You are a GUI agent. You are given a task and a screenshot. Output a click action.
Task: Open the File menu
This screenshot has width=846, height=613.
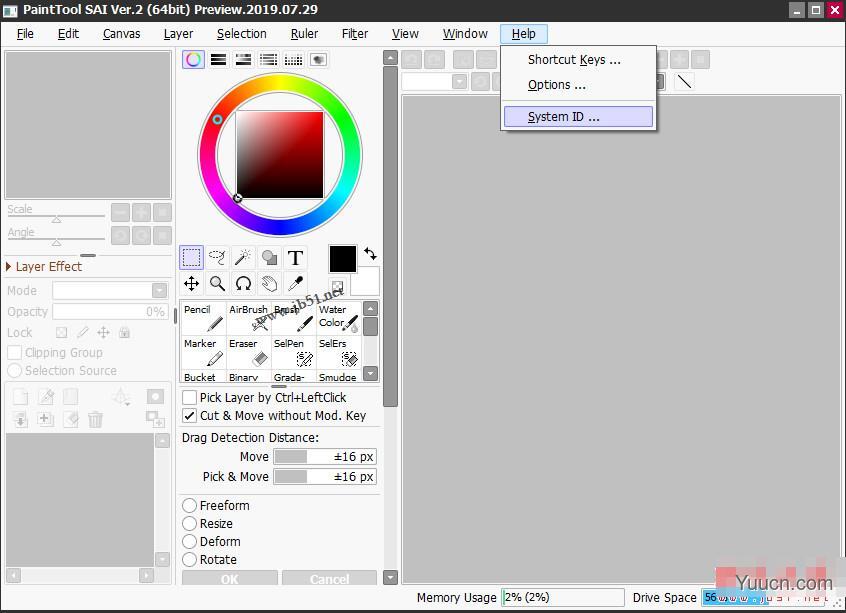pyautogui.click(x=24, y=33)
